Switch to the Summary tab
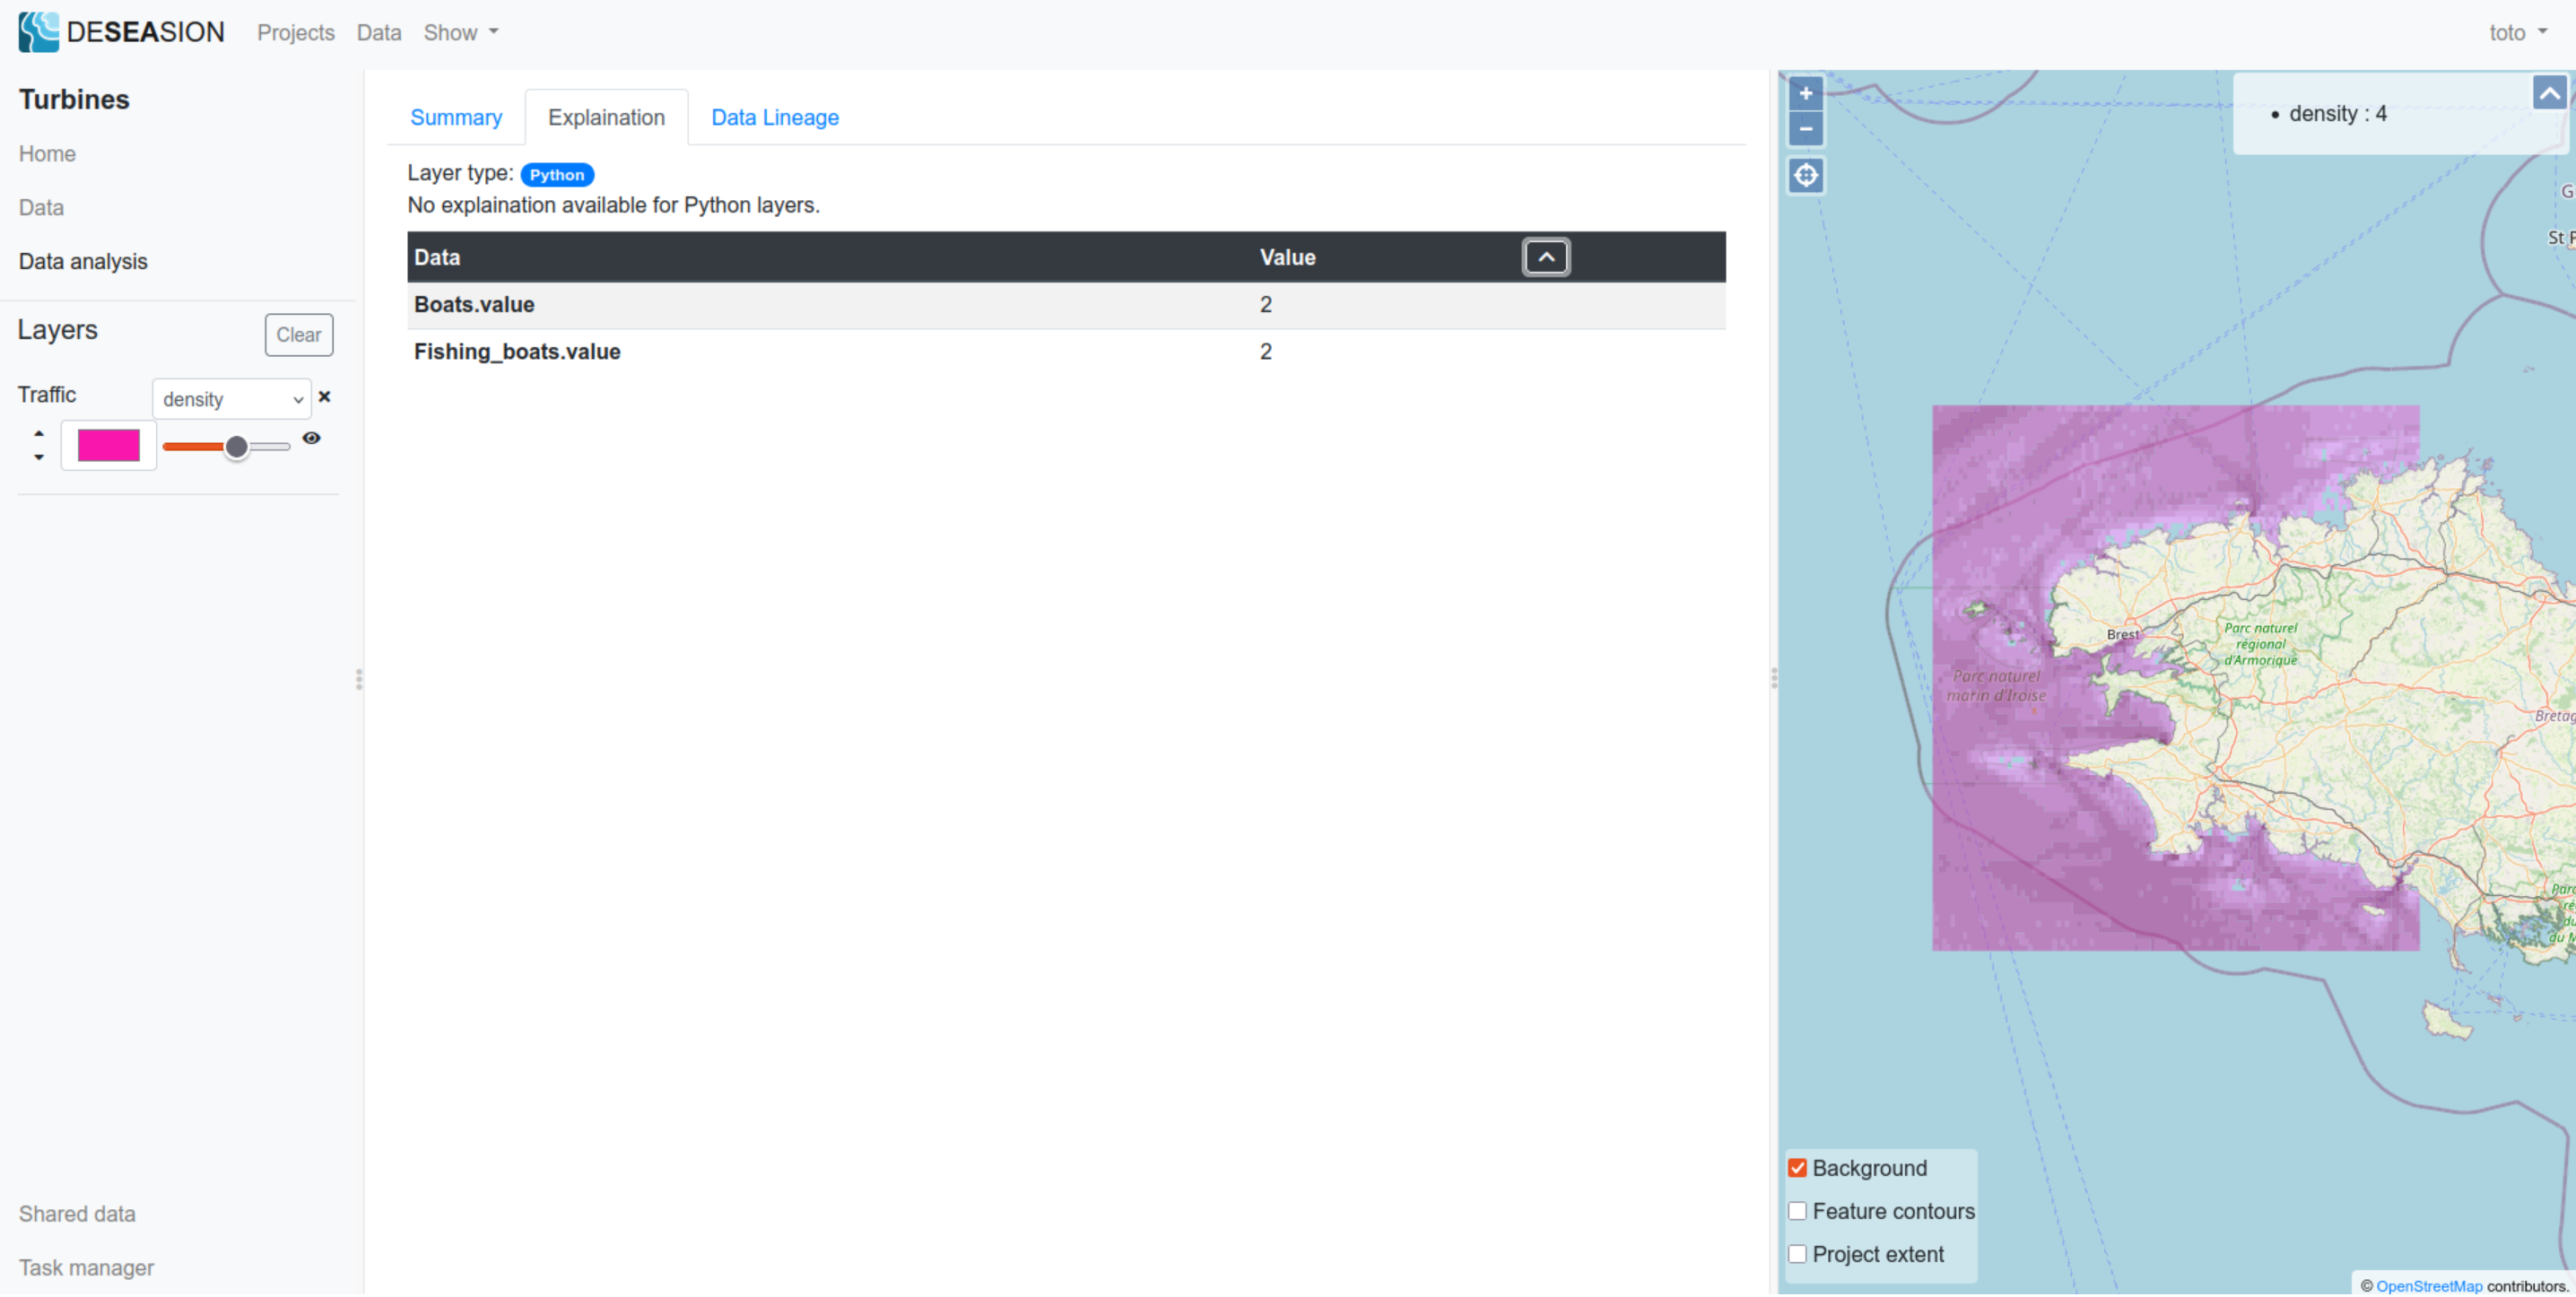The width and height of the screenshot is (2576, 1297). click(x=456, y=117)
